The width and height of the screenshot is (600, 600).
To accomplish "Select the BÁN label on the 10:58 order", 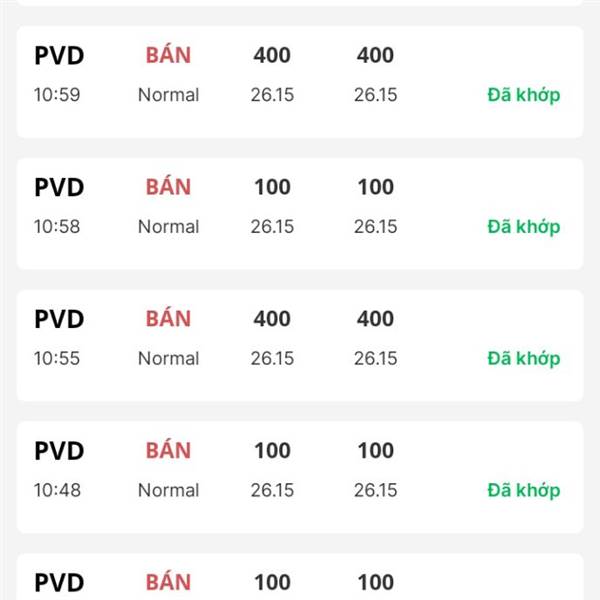I will pyautogui.click(x=168, y=187).
